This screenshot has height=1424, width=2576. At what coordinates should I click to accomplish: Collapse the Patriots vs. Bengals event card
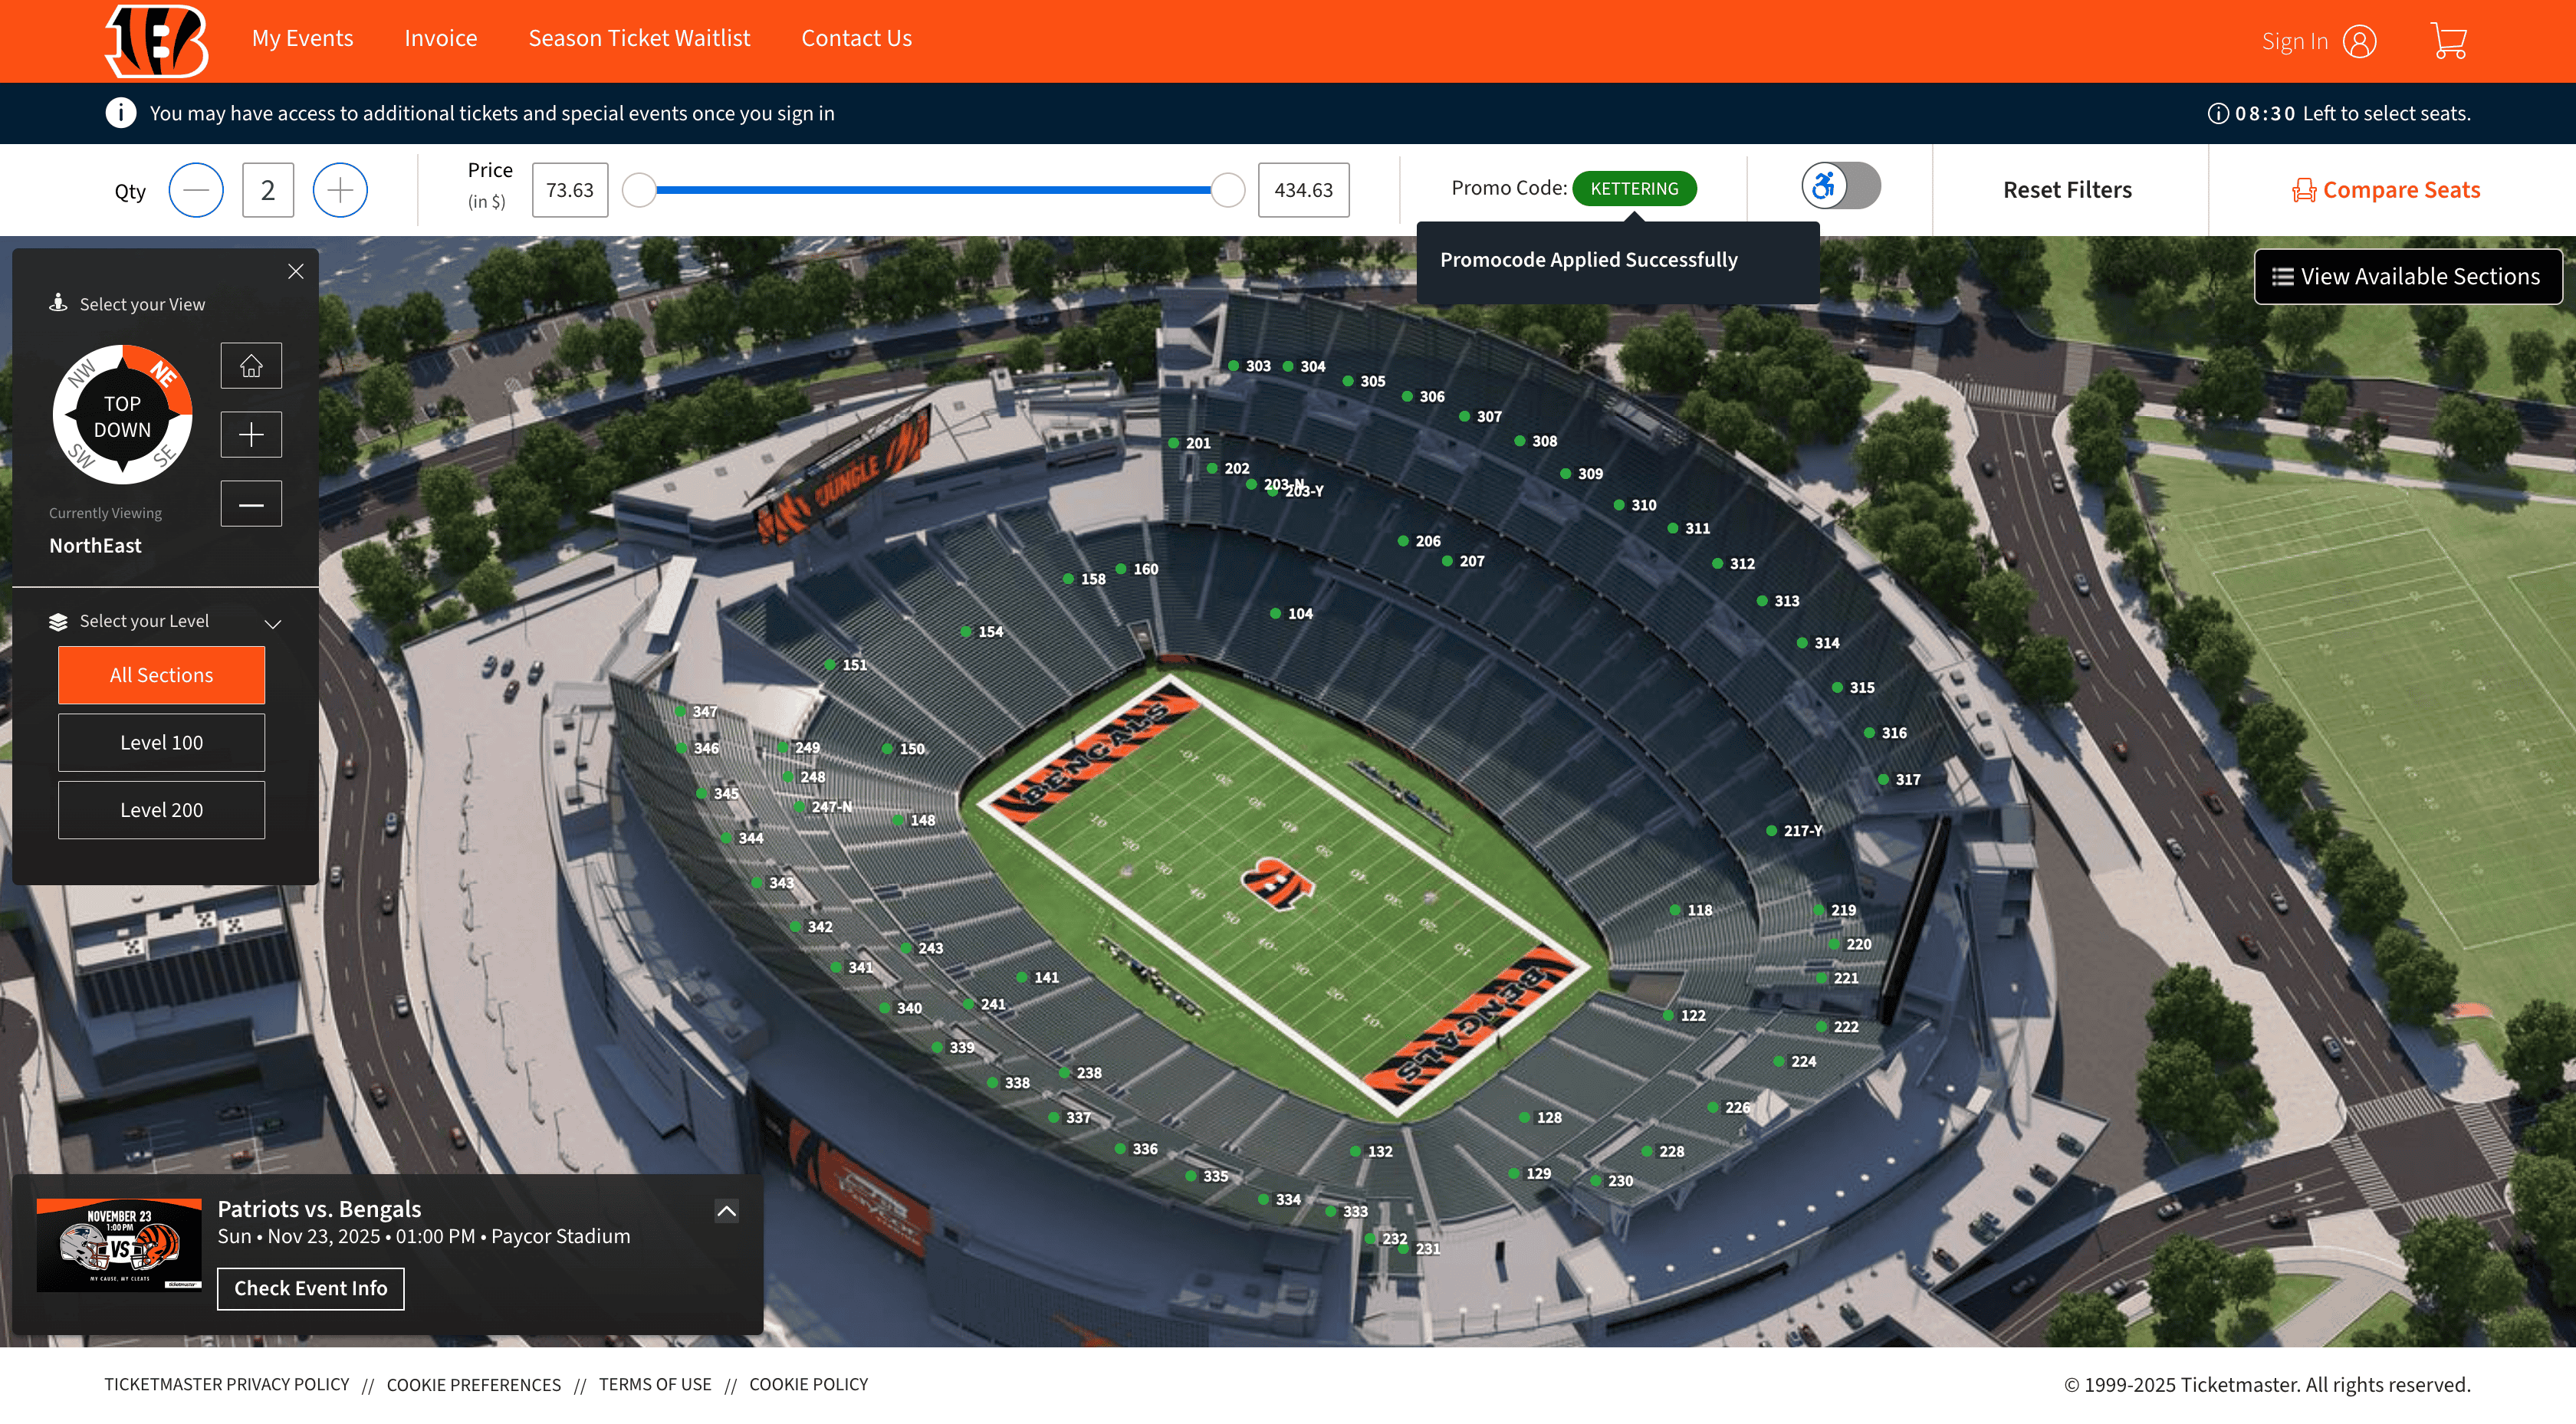click(x=727, y=1210)
